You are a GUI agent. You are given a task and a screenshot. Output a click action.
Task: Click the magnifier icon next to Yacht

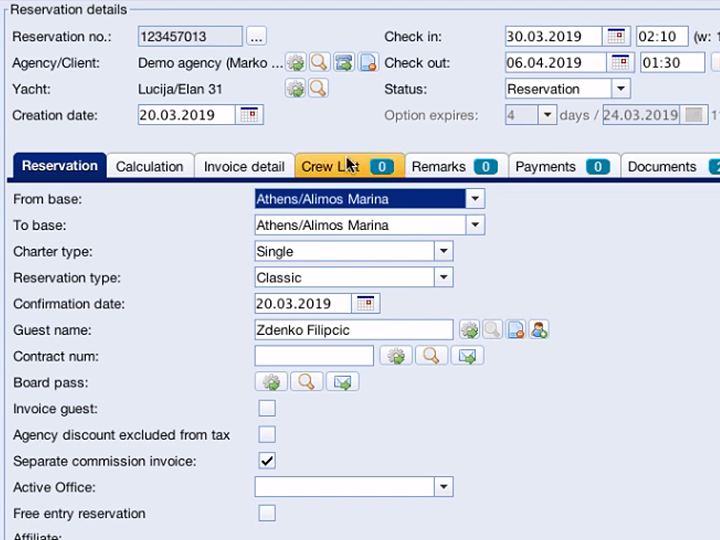coord(318,88)
